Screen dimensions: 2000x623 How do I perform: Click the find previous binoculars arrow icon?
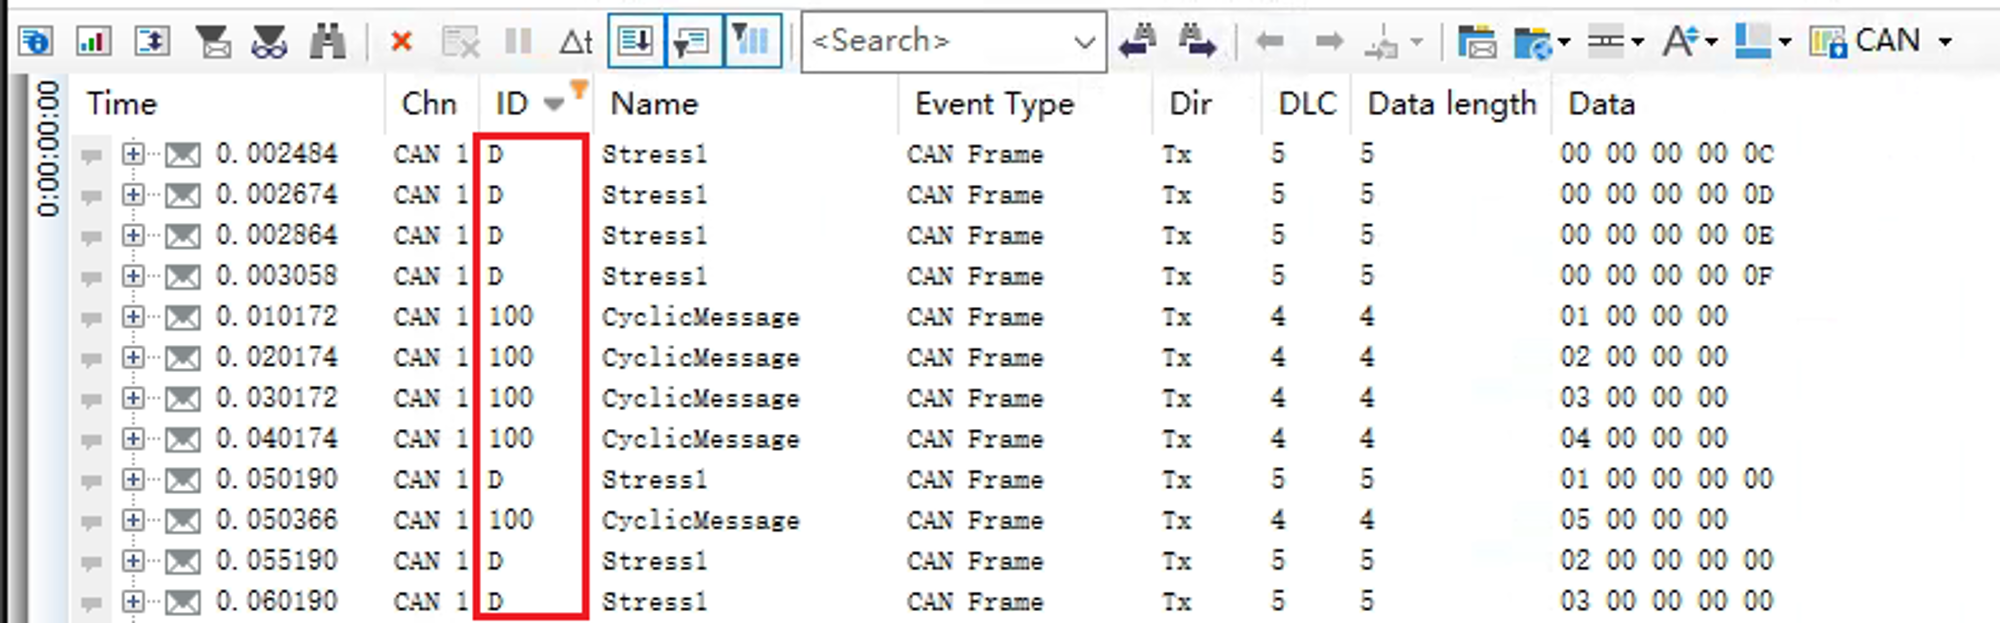pos(1138,41)
